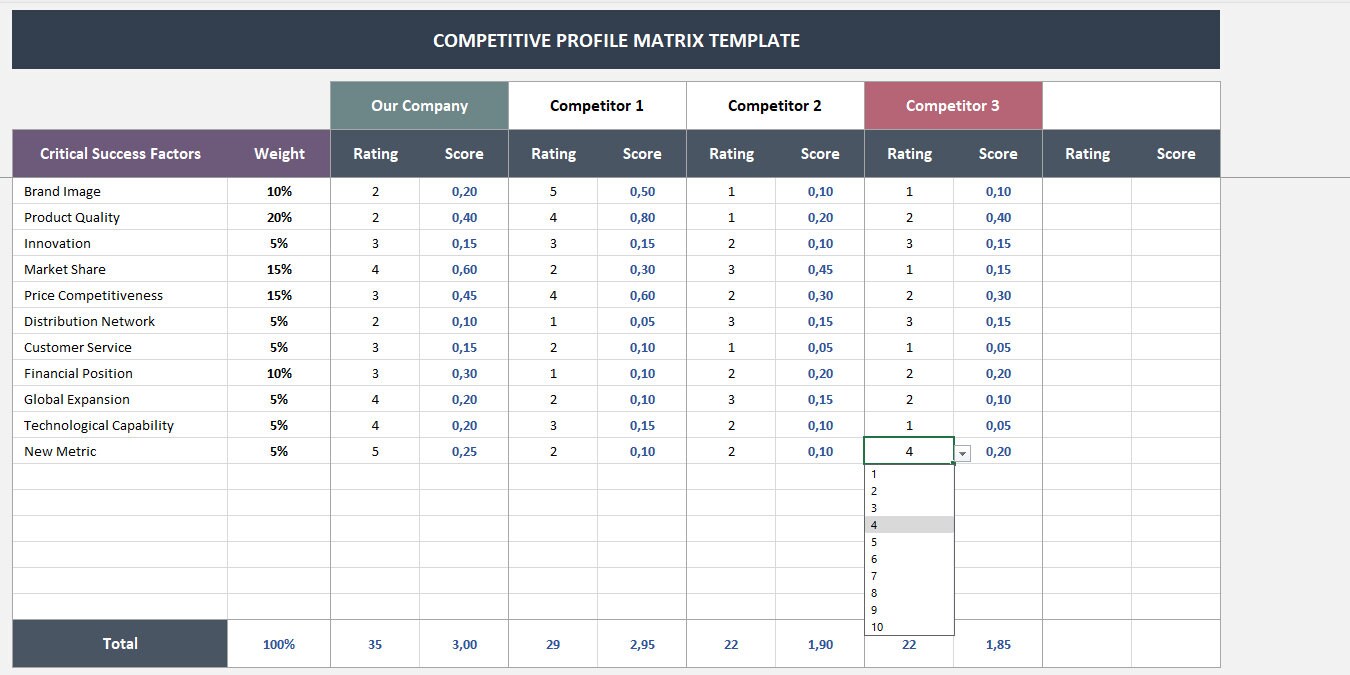Select the Product Quality weight cell showing 20%
This screenshot has height=675, width=1350.
(x=278, y=217)
